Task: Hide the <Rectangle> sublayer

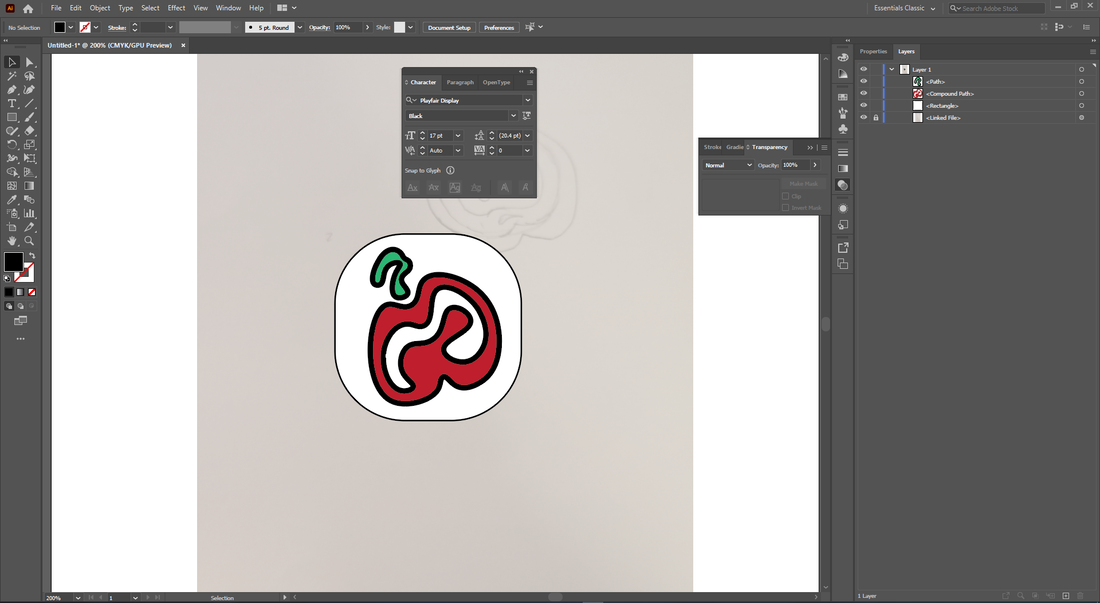Action: pos(864,105)
